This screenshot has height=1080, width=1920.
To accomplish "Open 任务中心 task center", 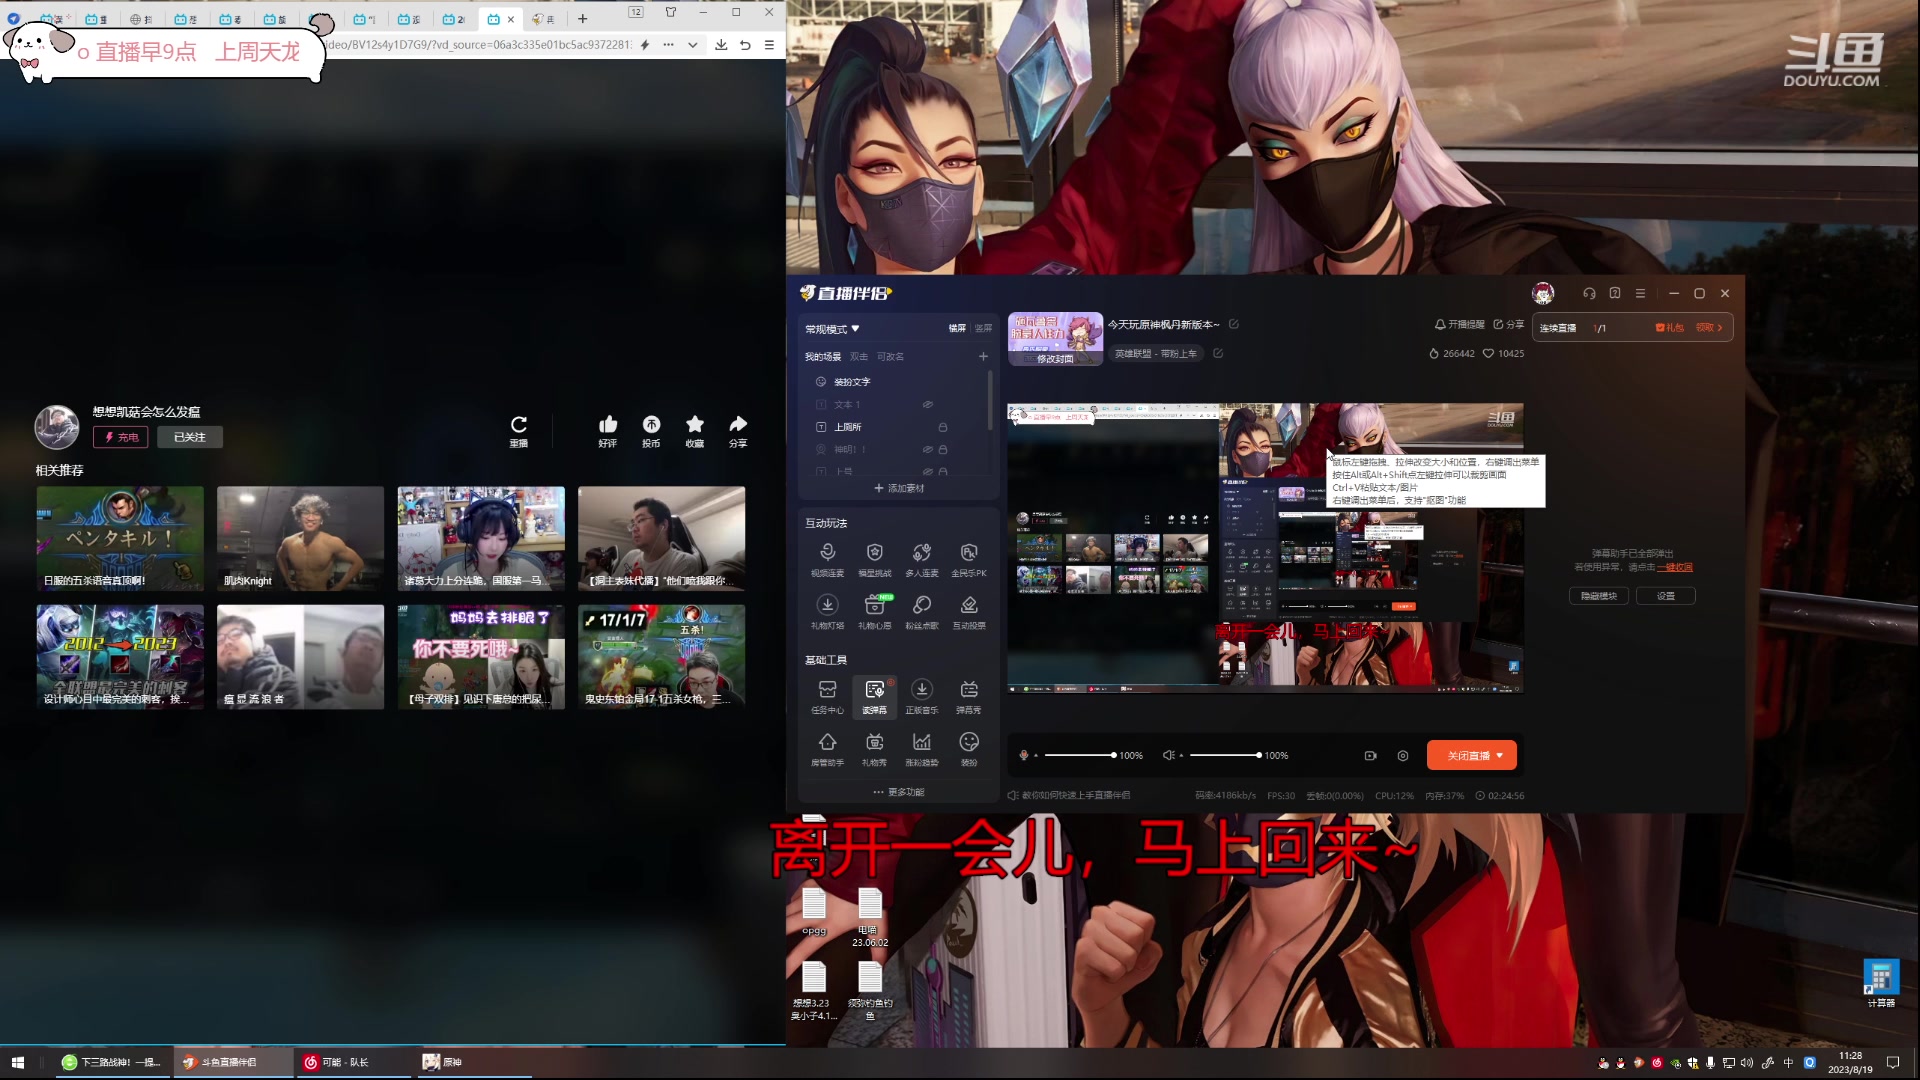I will pos(827,697).
